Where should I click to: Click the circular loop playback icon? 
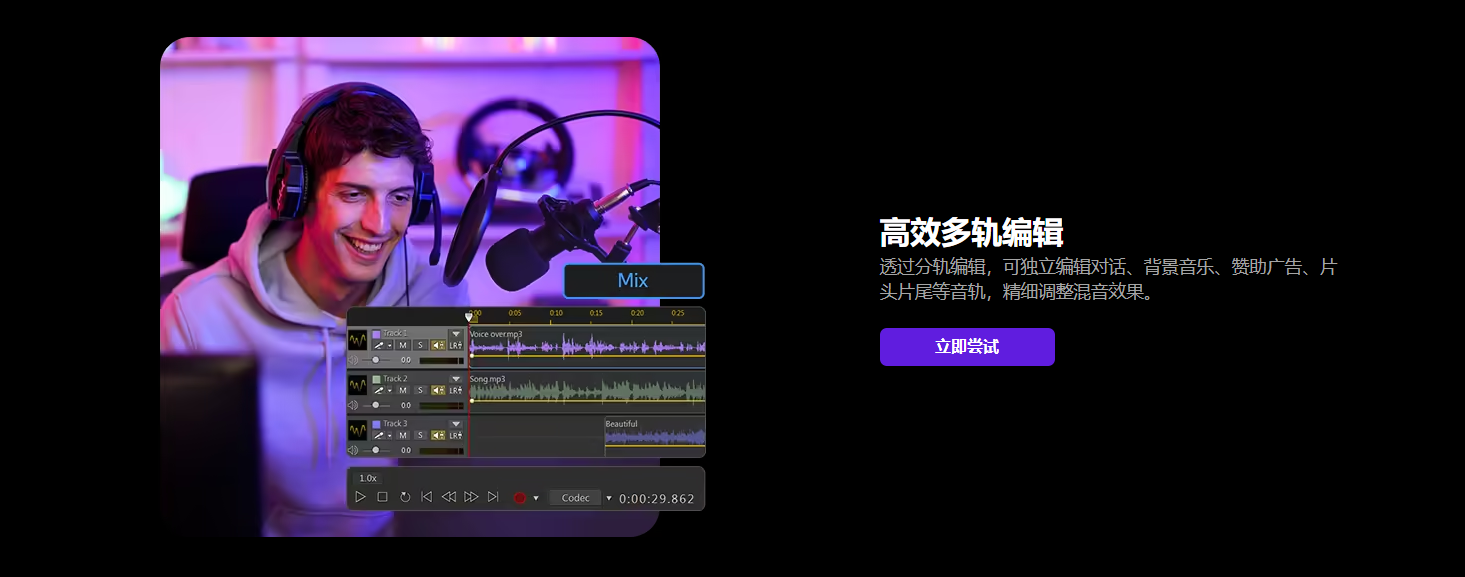tap(405, 497)
